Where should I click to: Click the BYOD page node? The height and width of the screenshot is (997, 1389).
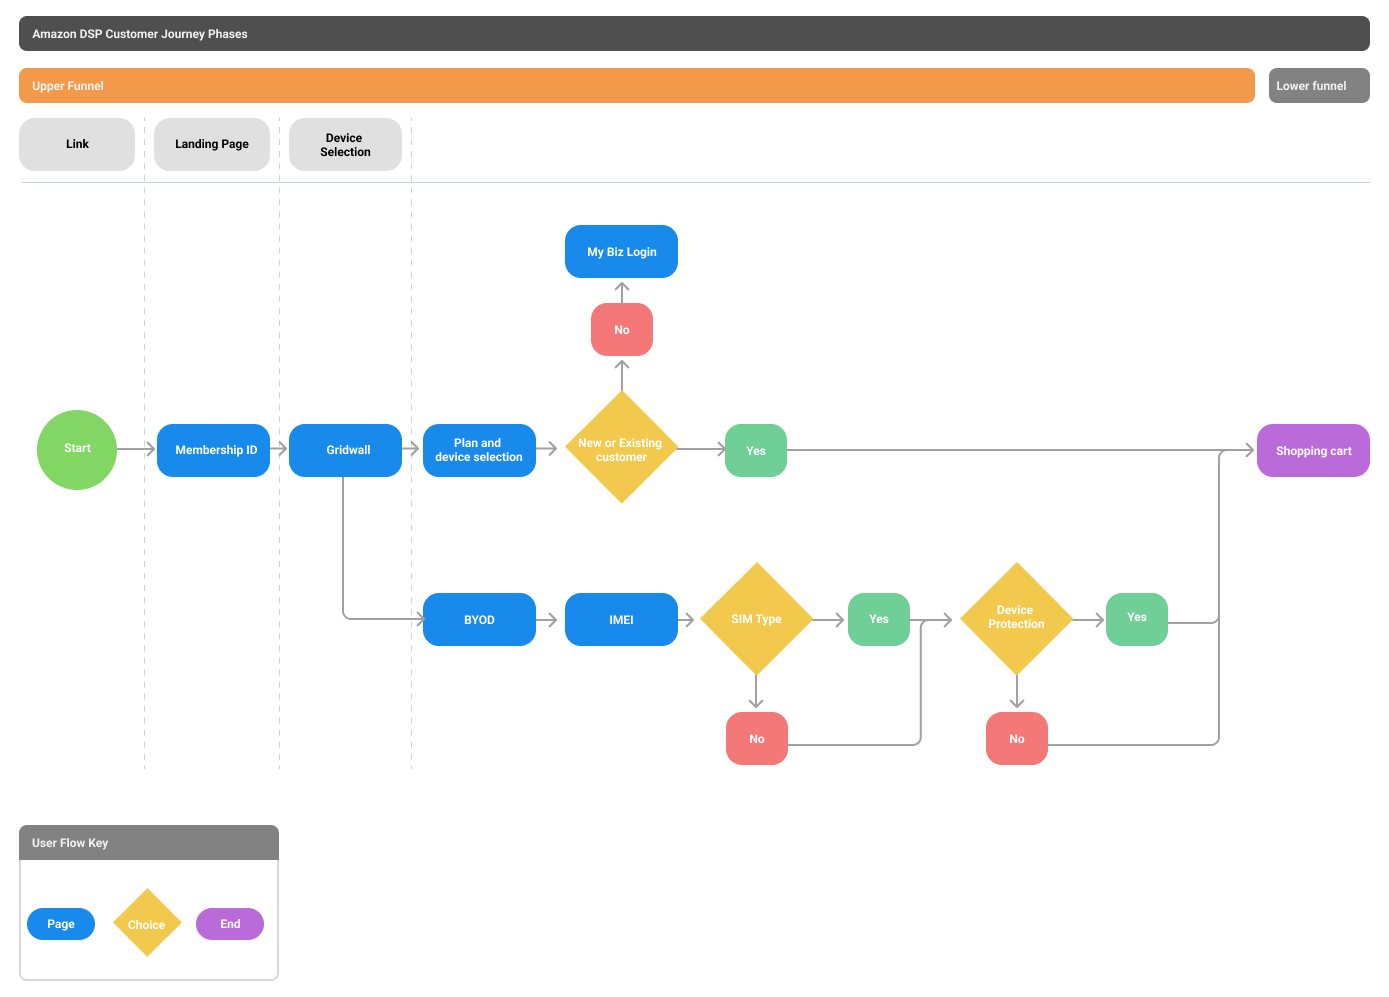click(x=479, y=620)
